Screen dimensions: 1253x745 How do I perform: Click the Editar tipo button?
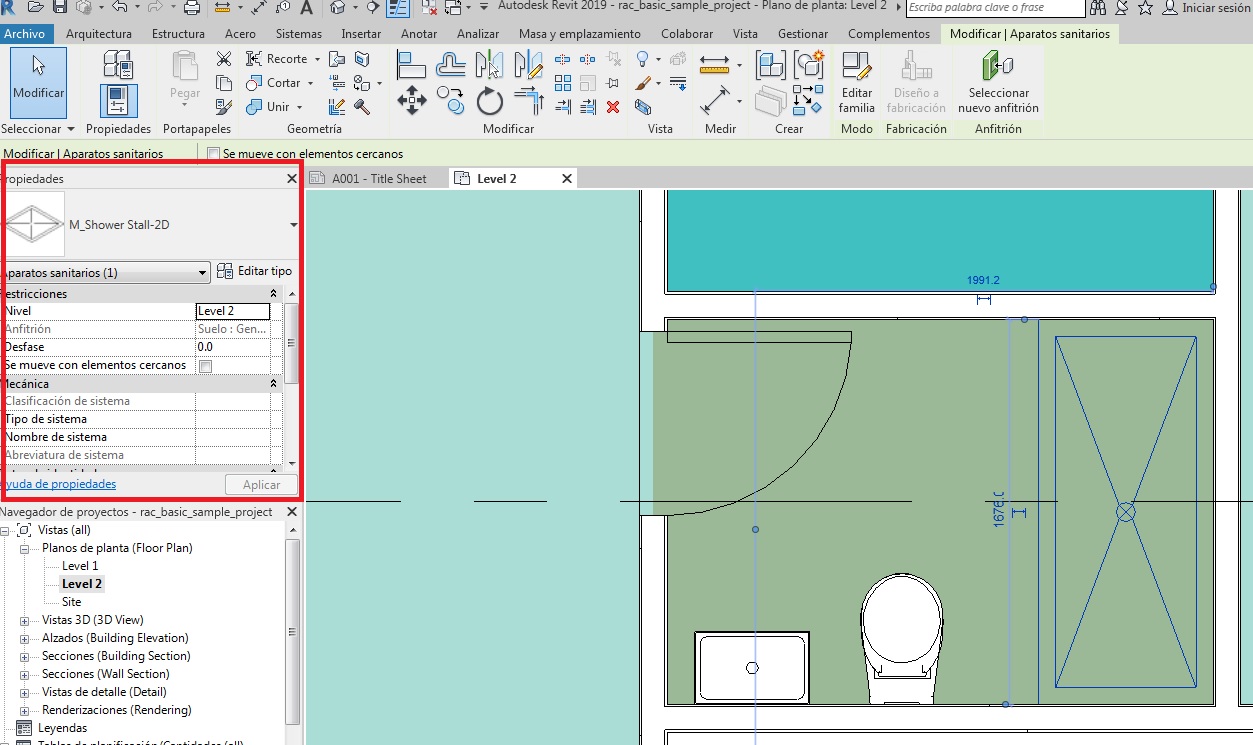pos(255,271)
